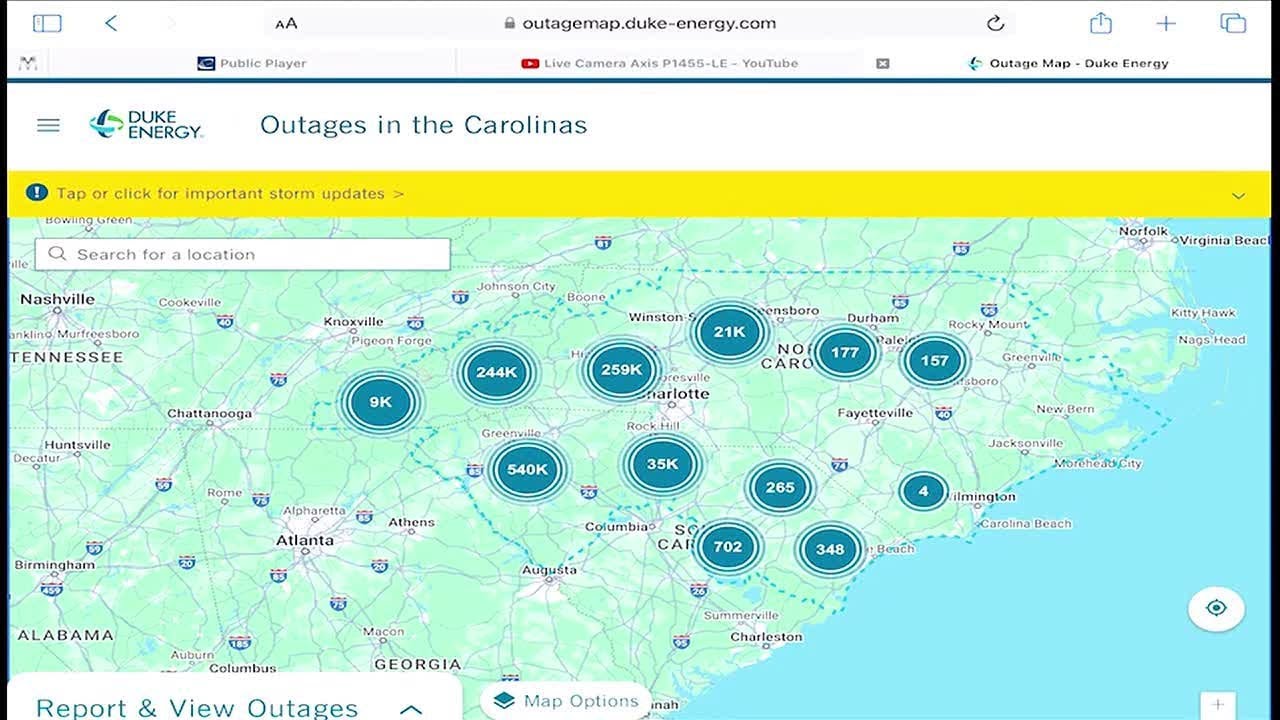Select the 348 outage cluster
This screenshot has width=1280, height=720.
click(830, 549)
